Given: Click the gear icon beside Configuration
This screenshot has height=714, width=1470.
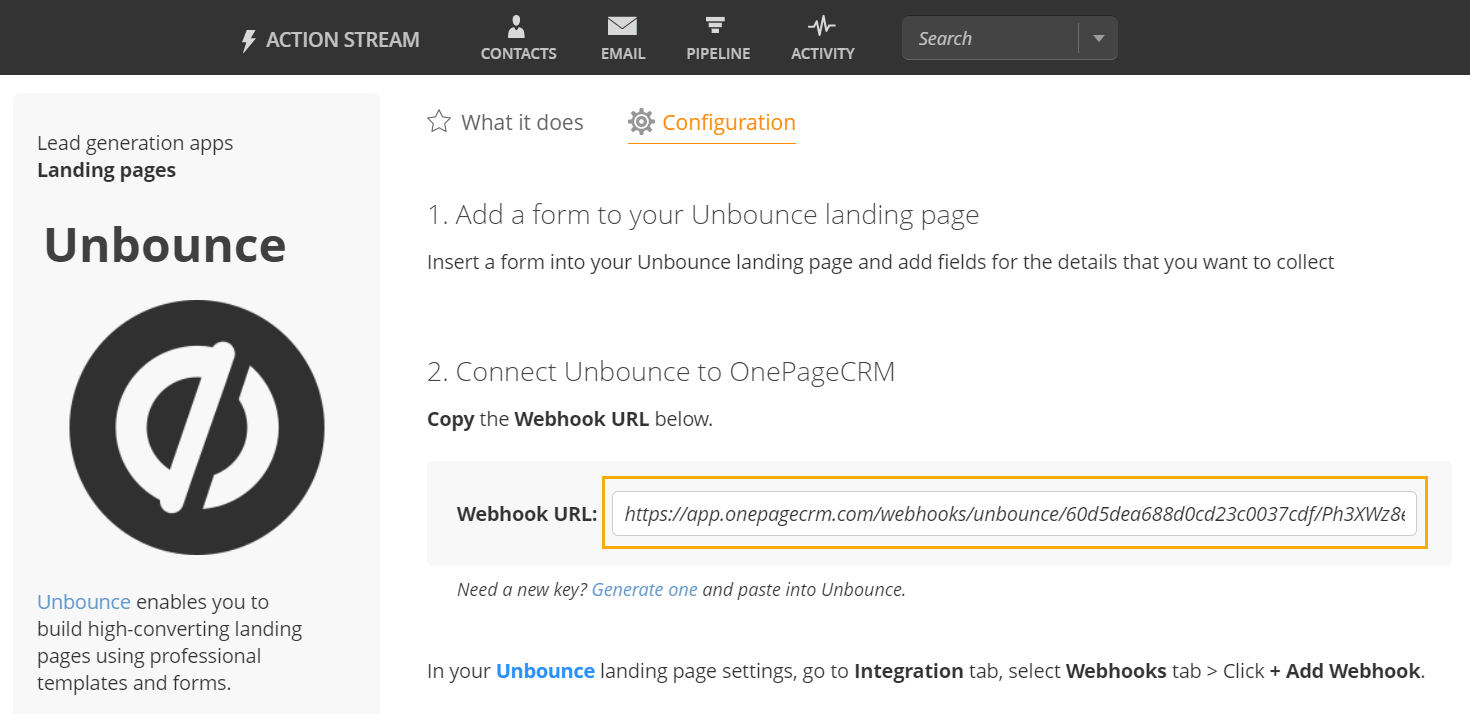Looking at the screenshot, I should pos(641,122).
